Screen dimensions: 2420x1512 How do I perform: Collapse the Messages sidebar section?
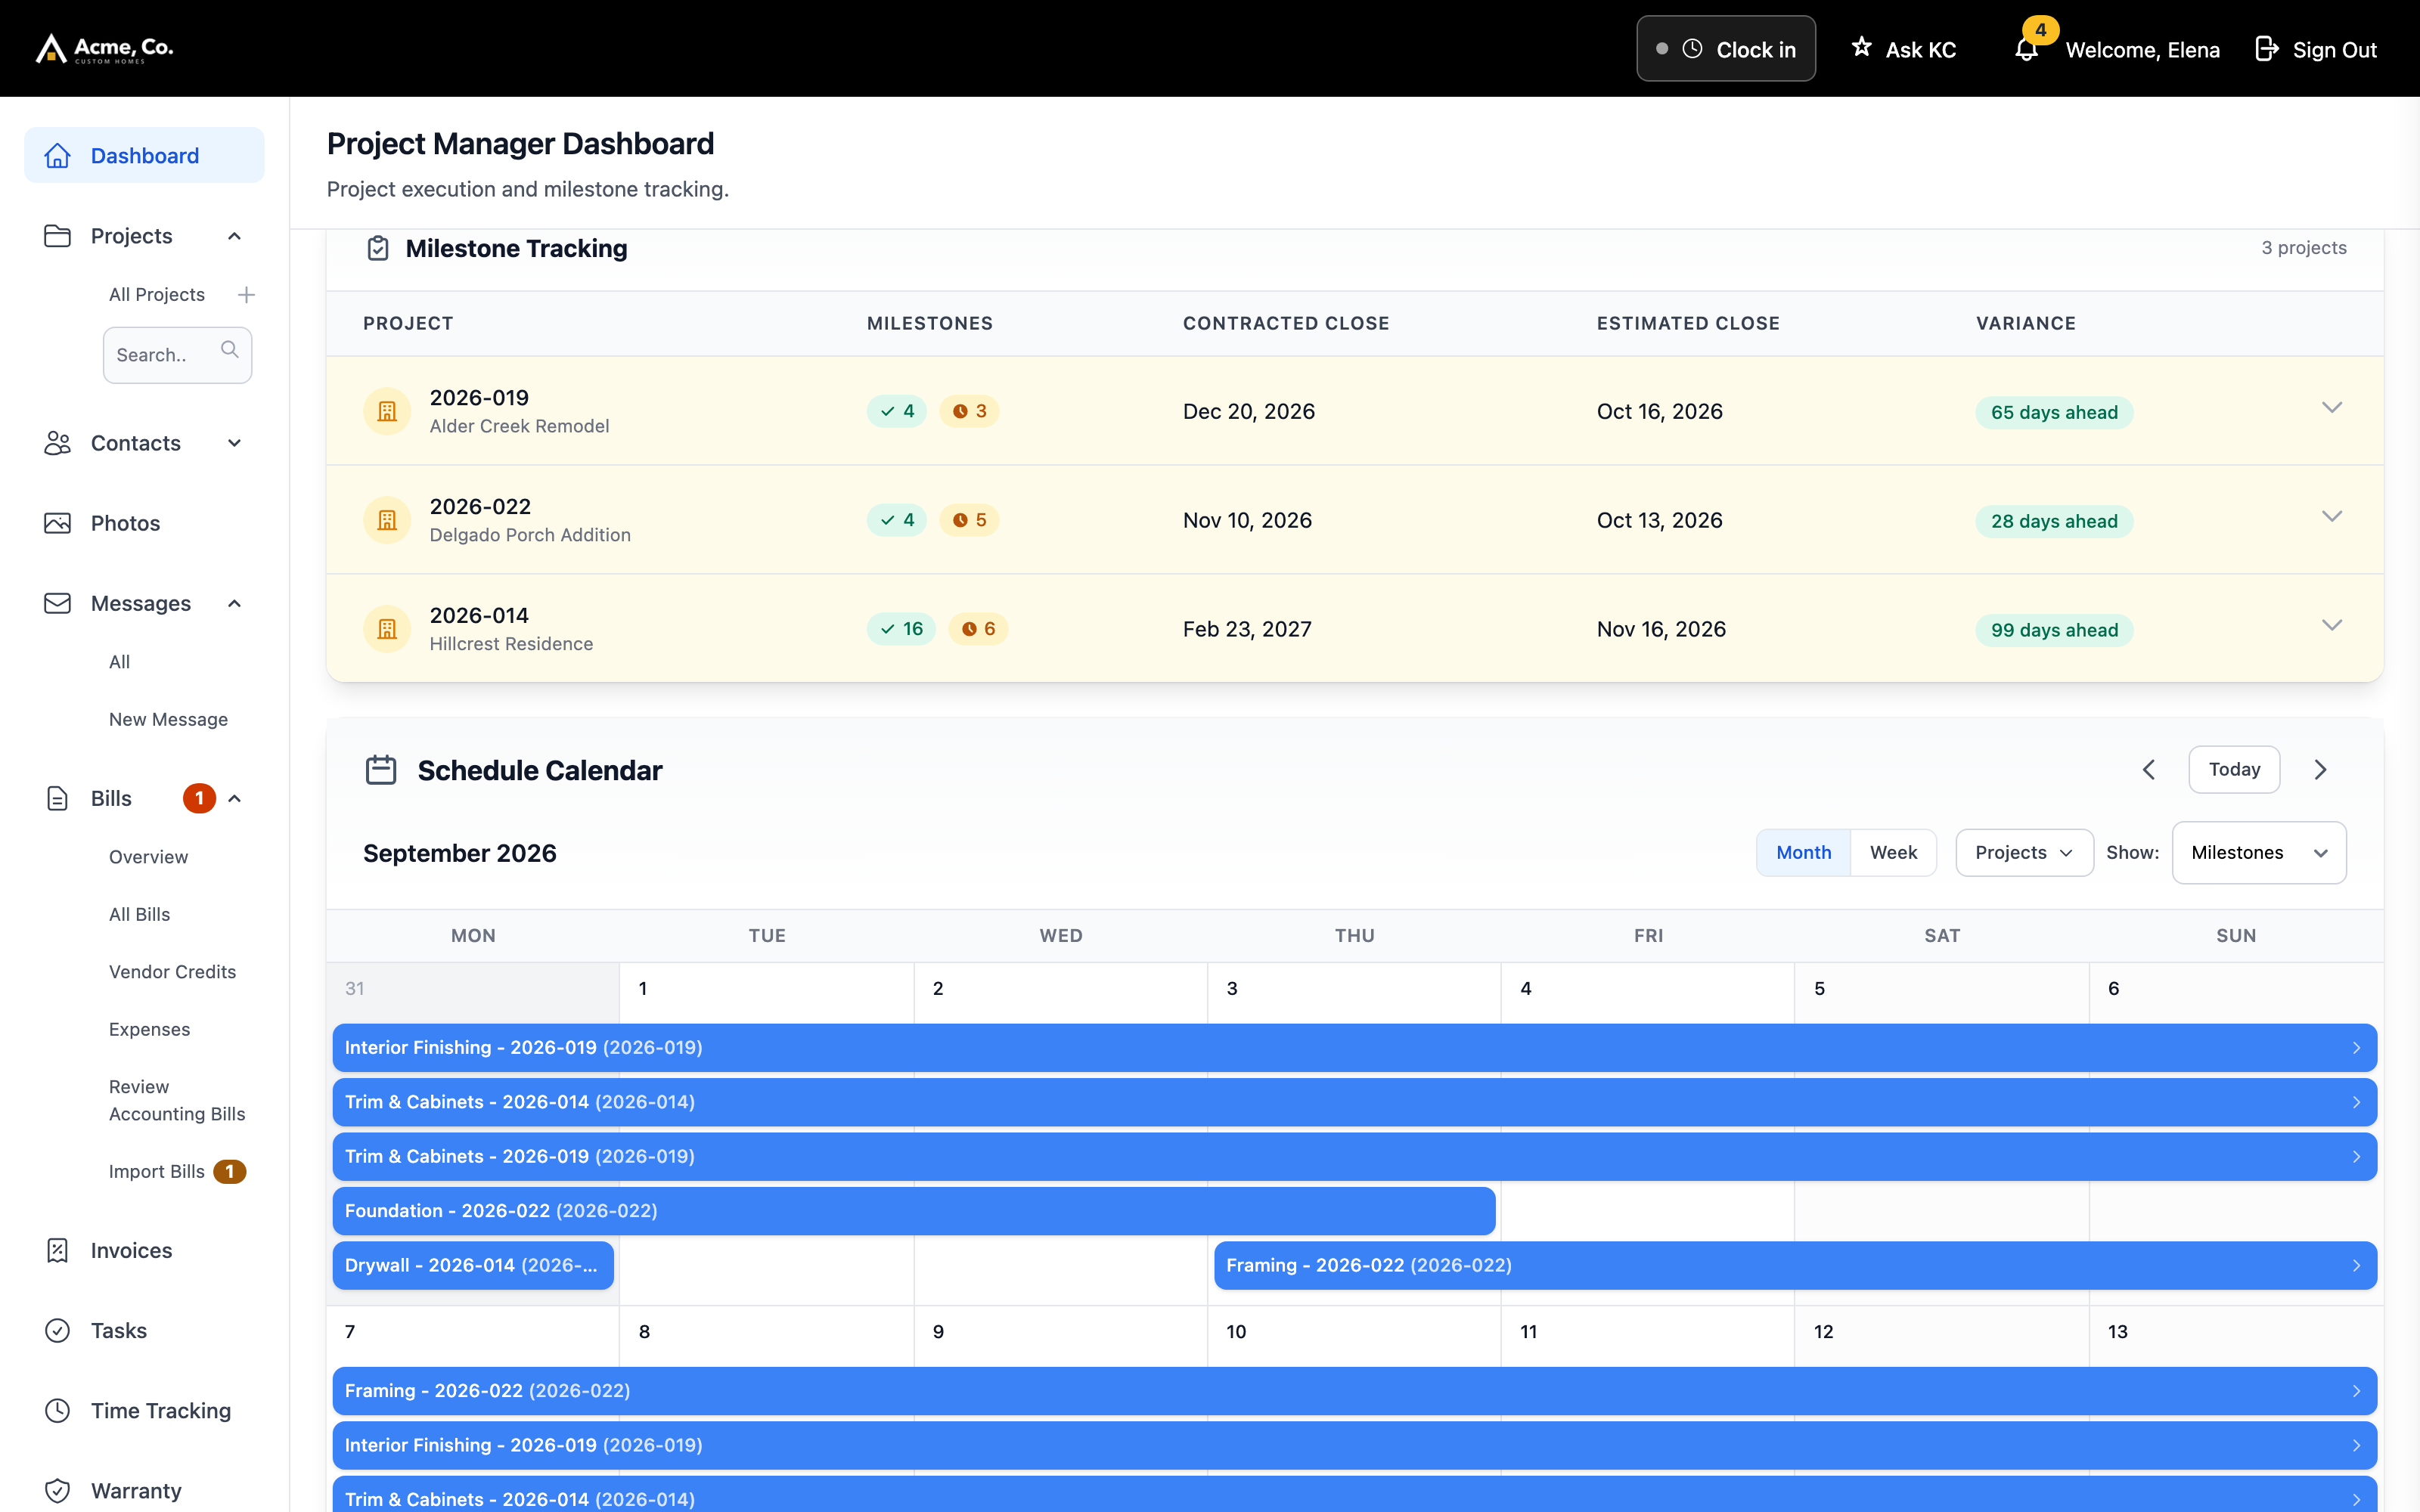click(234, 603)
